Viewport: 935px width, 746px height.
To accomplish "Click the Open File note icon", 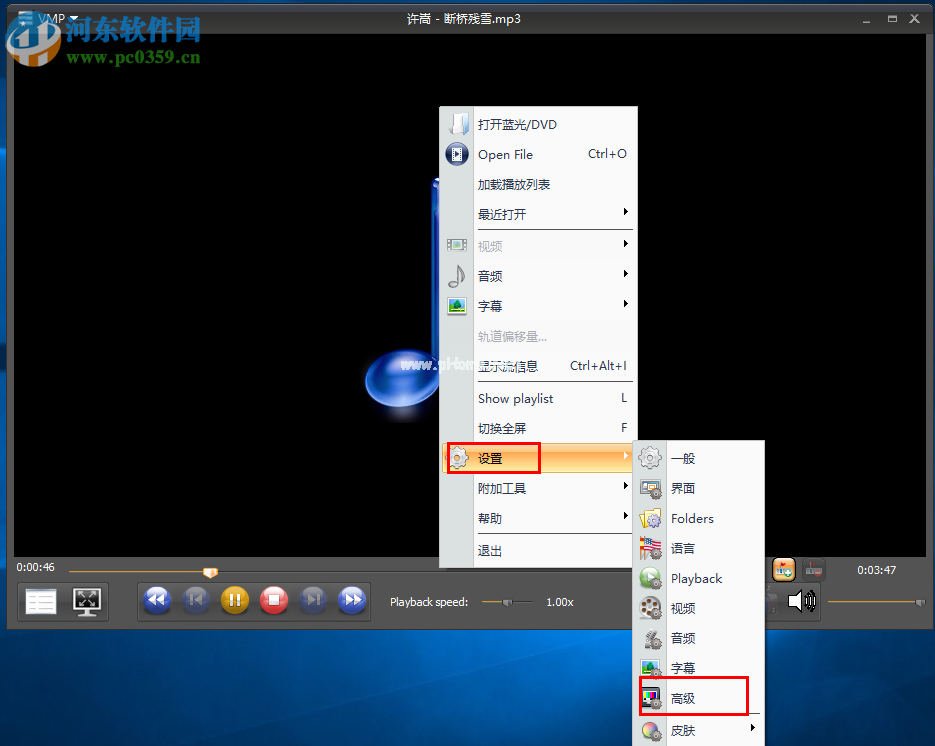I will pyautogui.click(x=457, y=154).
